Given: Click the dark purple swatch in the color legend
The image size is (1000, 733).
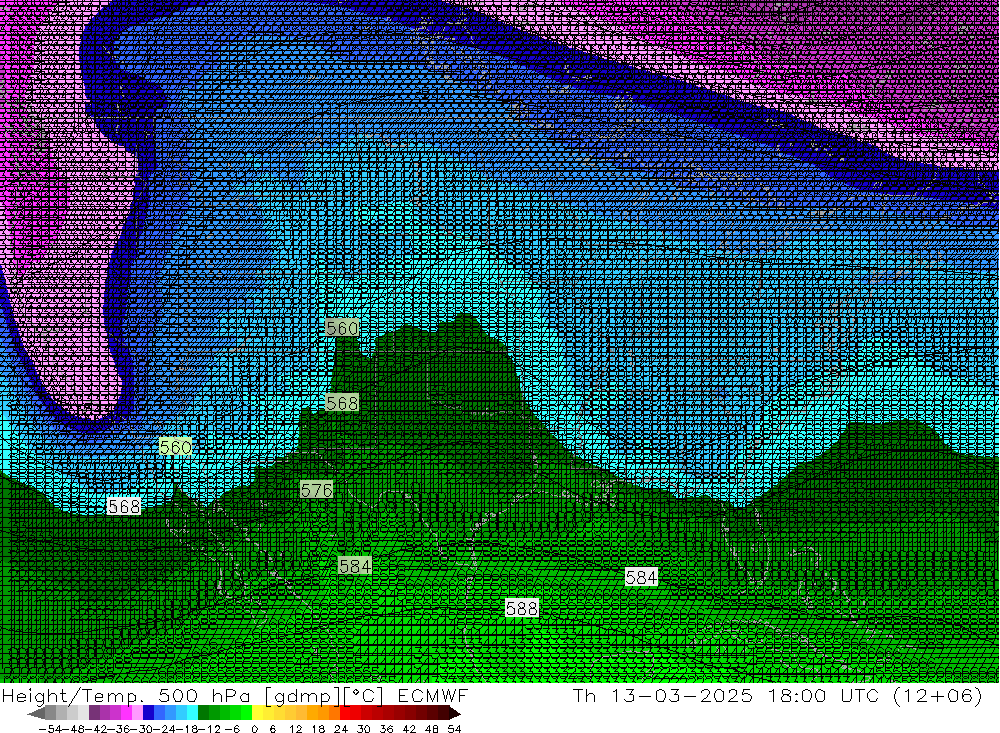Looking at the screenshot, I should click(94, 713).
